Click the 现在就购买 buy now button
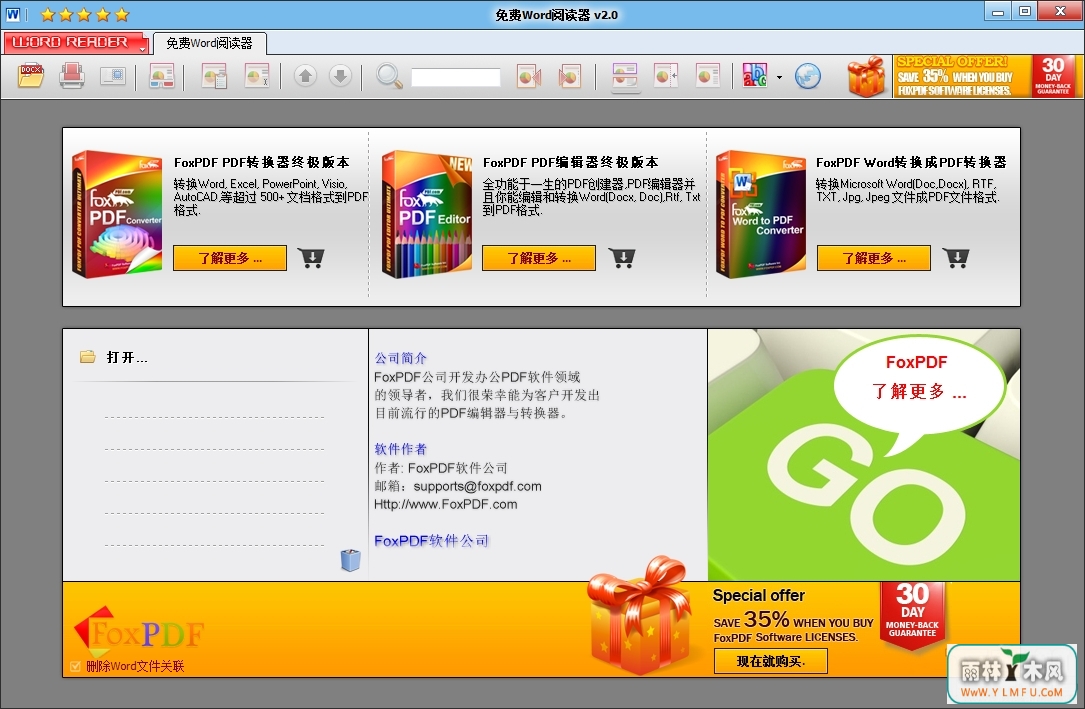Screen dimensions: 1085x709 771,661
